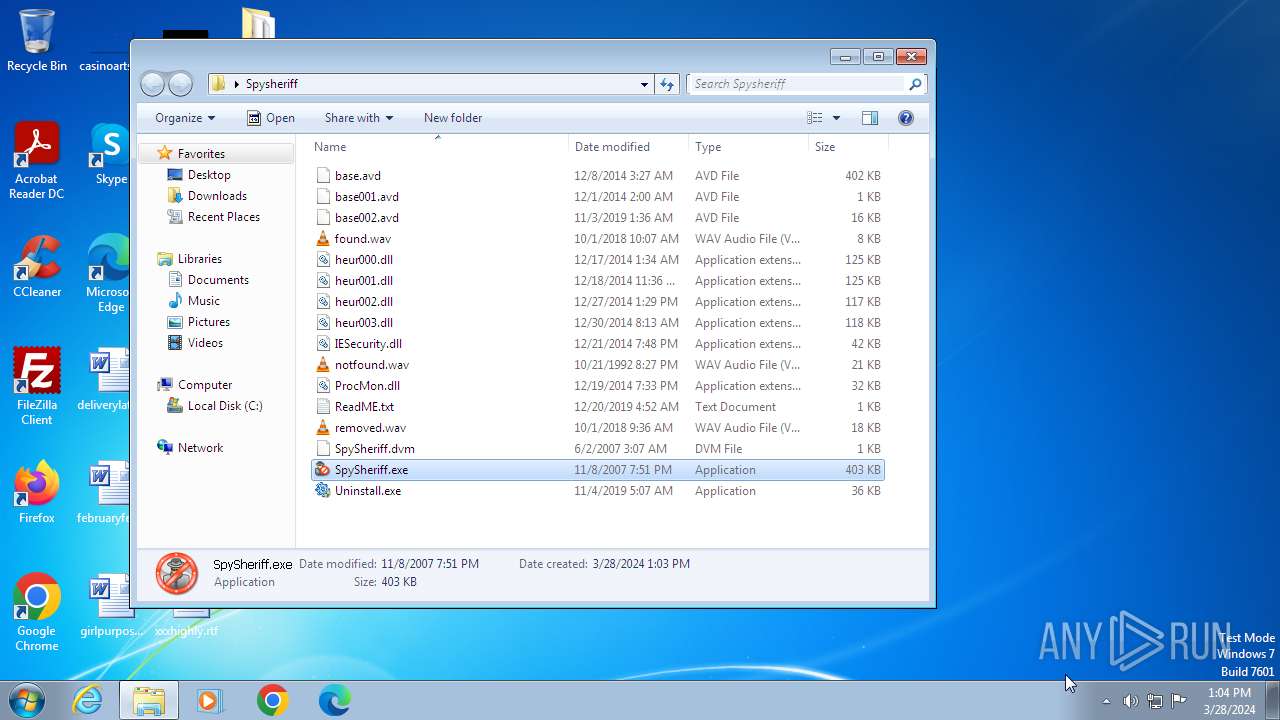Click the Start button orb
This screenshot has height=720, width=1280.
[26, 700]
